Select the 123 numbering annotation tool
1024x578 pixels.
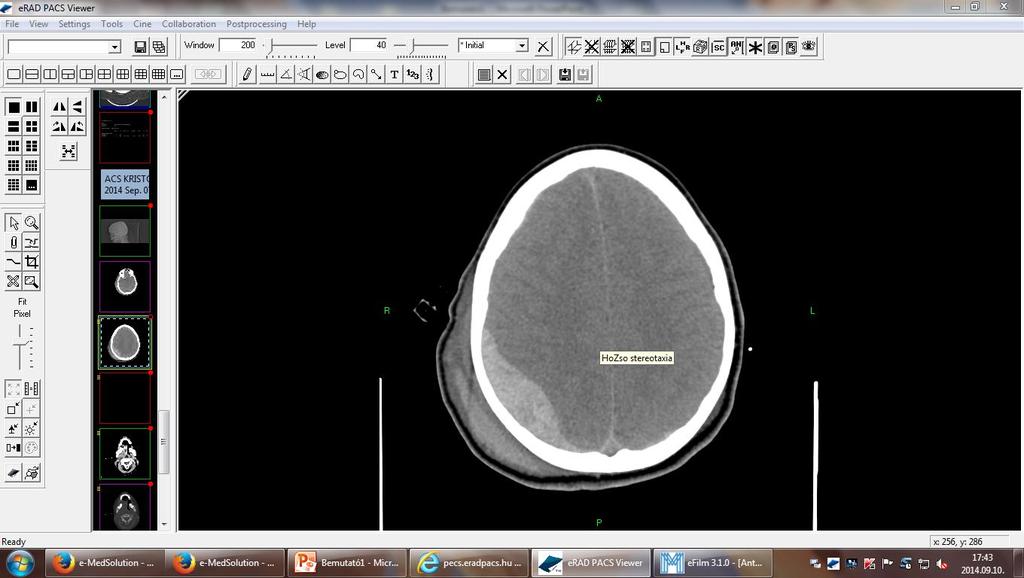click(413, 74)
